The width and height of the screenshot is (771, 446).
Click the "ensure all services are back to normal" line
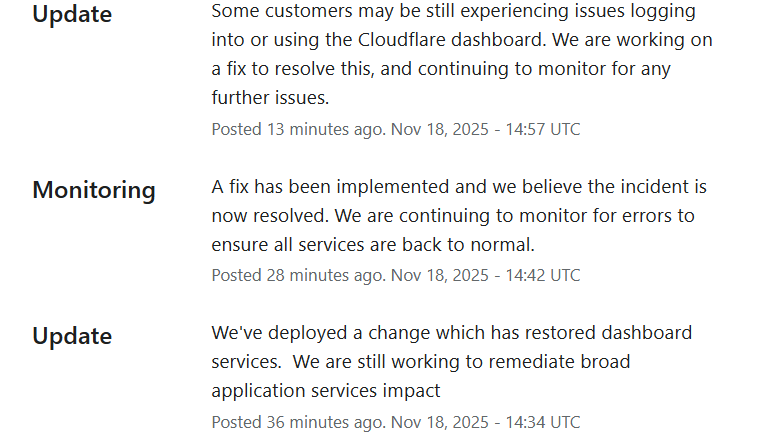(374, 245)
